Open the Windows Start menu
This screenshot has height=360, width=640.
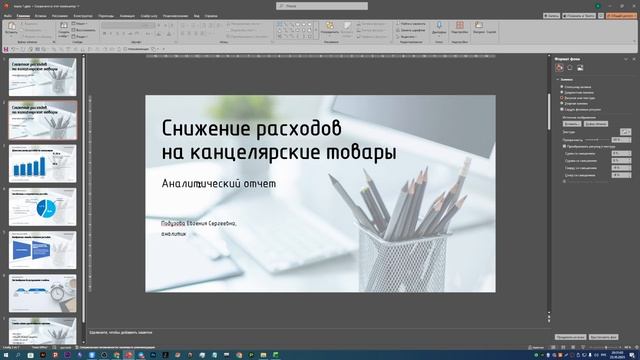(x=6, y=356)
